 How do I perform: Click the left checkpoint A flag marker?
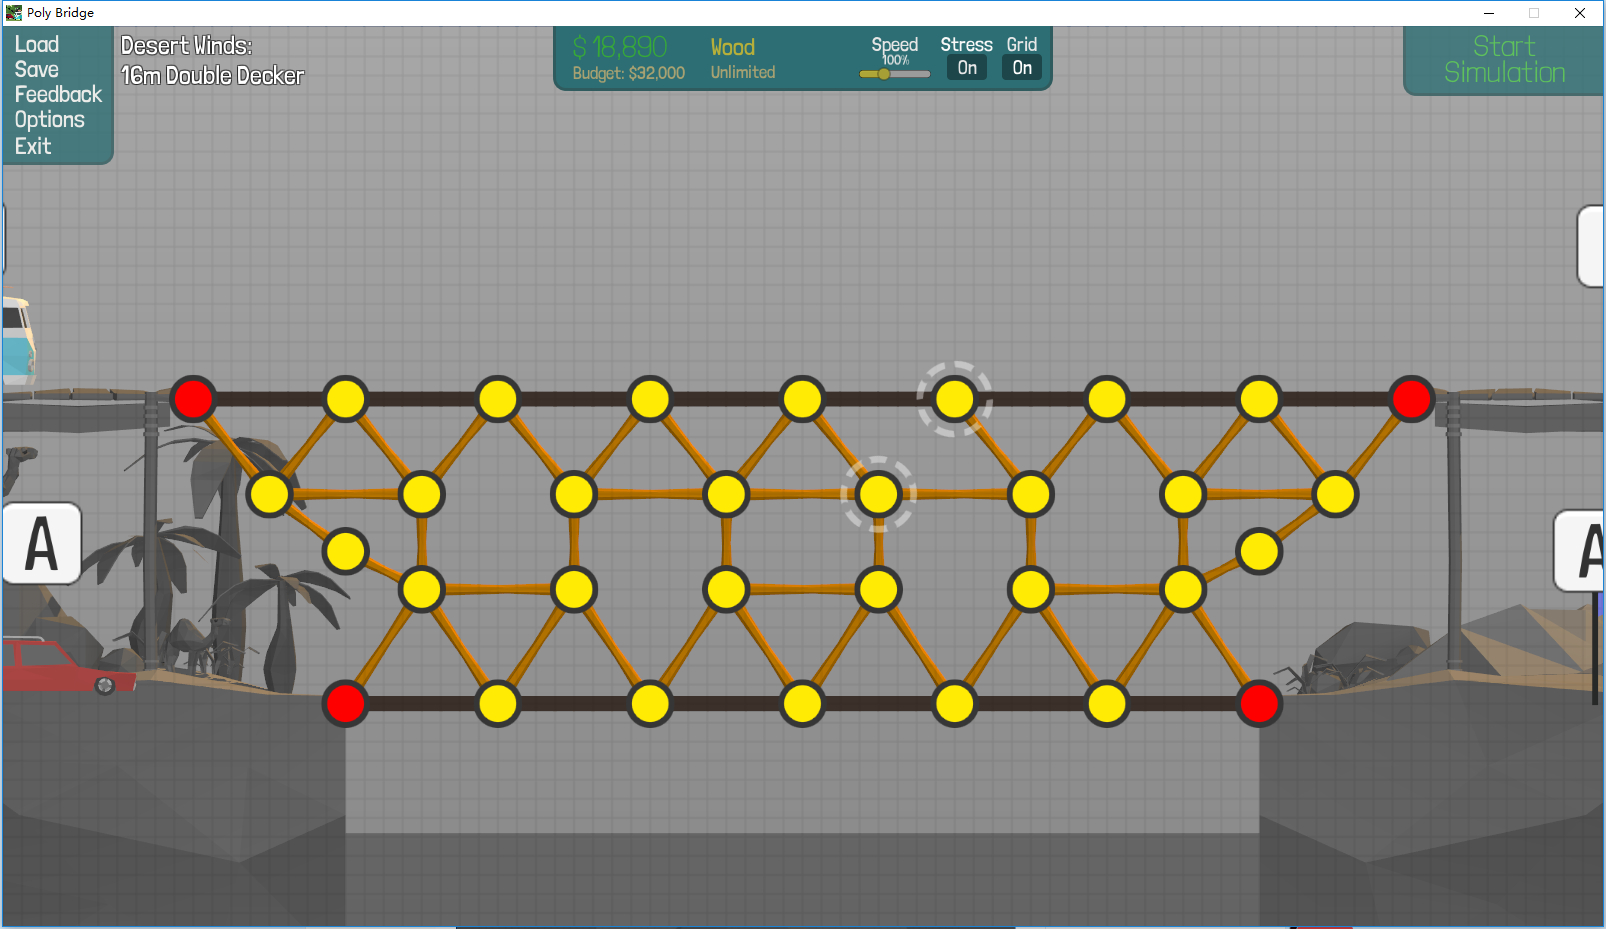[x=41, y=543]
